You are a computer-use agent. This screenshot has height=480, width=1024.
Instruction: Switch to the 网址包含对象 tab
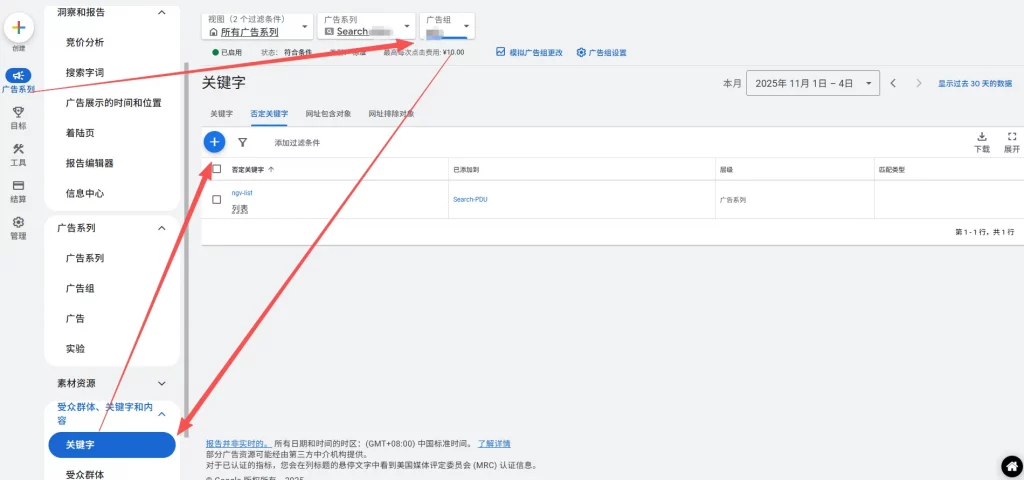pyautogui.click(x=328, y=114)
